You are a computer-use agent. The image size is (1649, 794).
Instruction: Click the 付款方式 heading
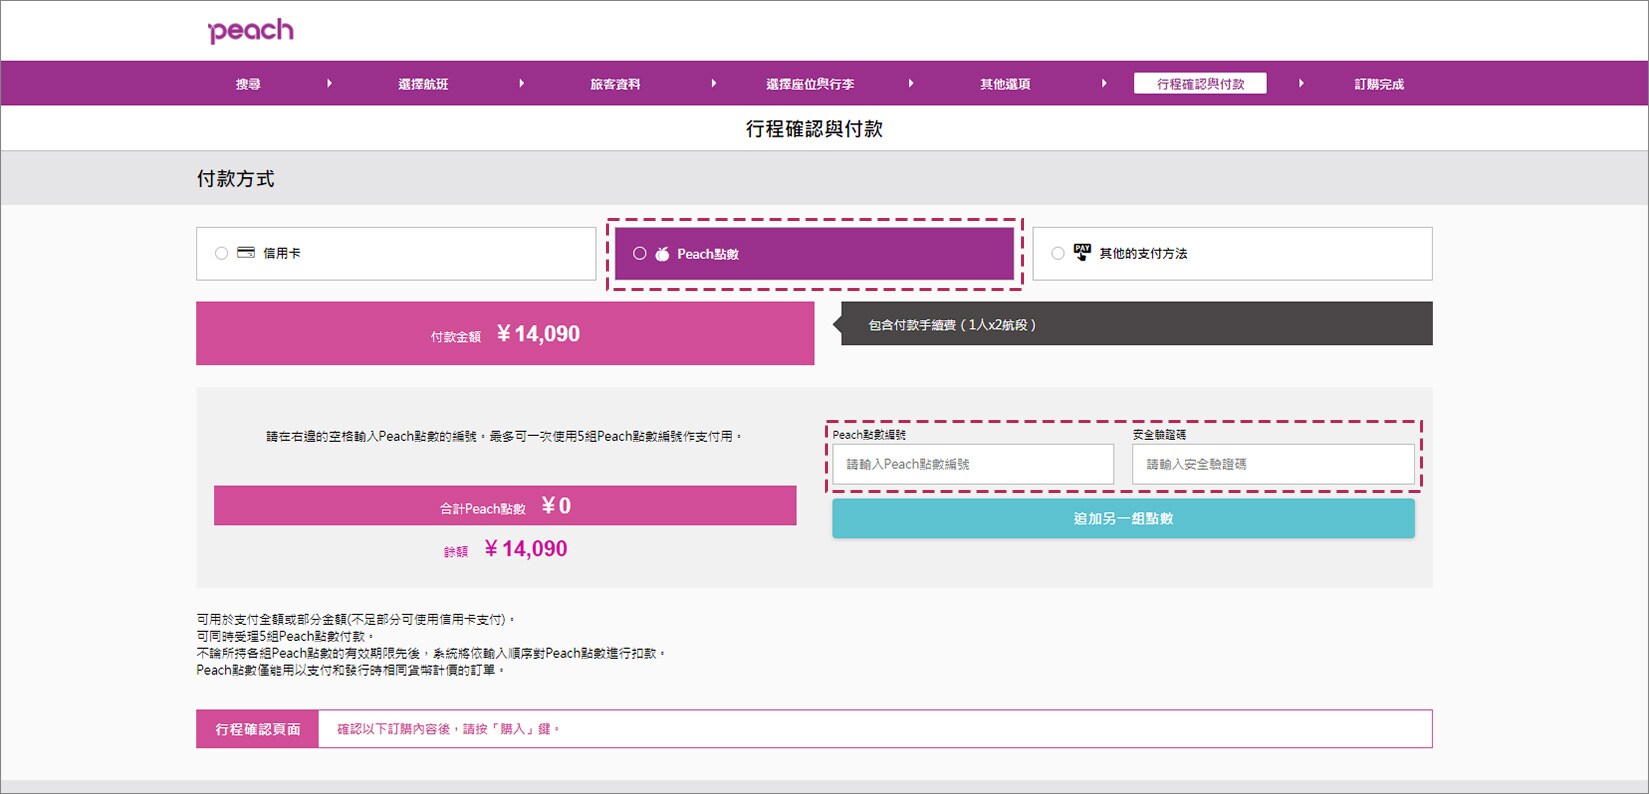235,179
